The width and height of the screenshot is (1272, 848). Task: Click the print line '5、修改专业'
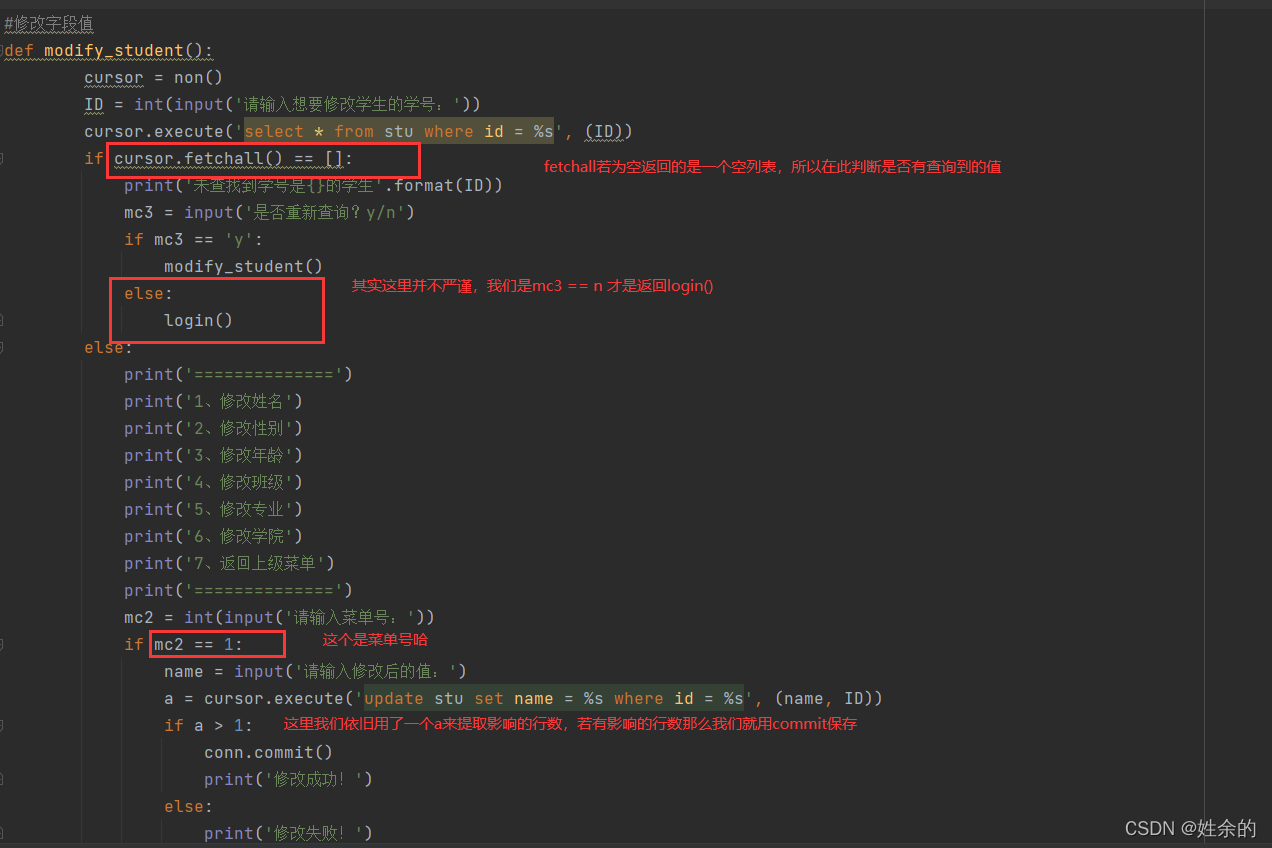(x=213, y=509)
